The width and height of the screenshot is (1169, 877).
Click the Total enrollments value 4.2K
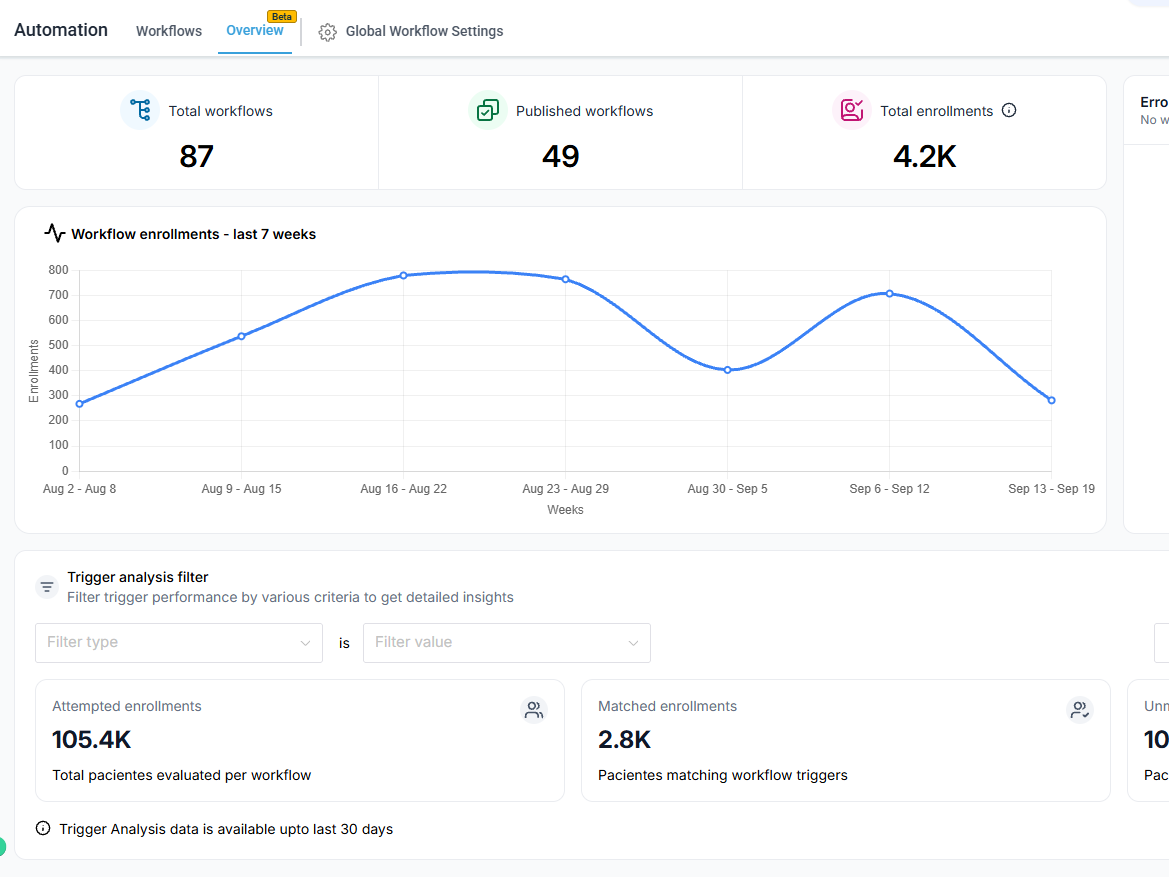pos(924,157)
